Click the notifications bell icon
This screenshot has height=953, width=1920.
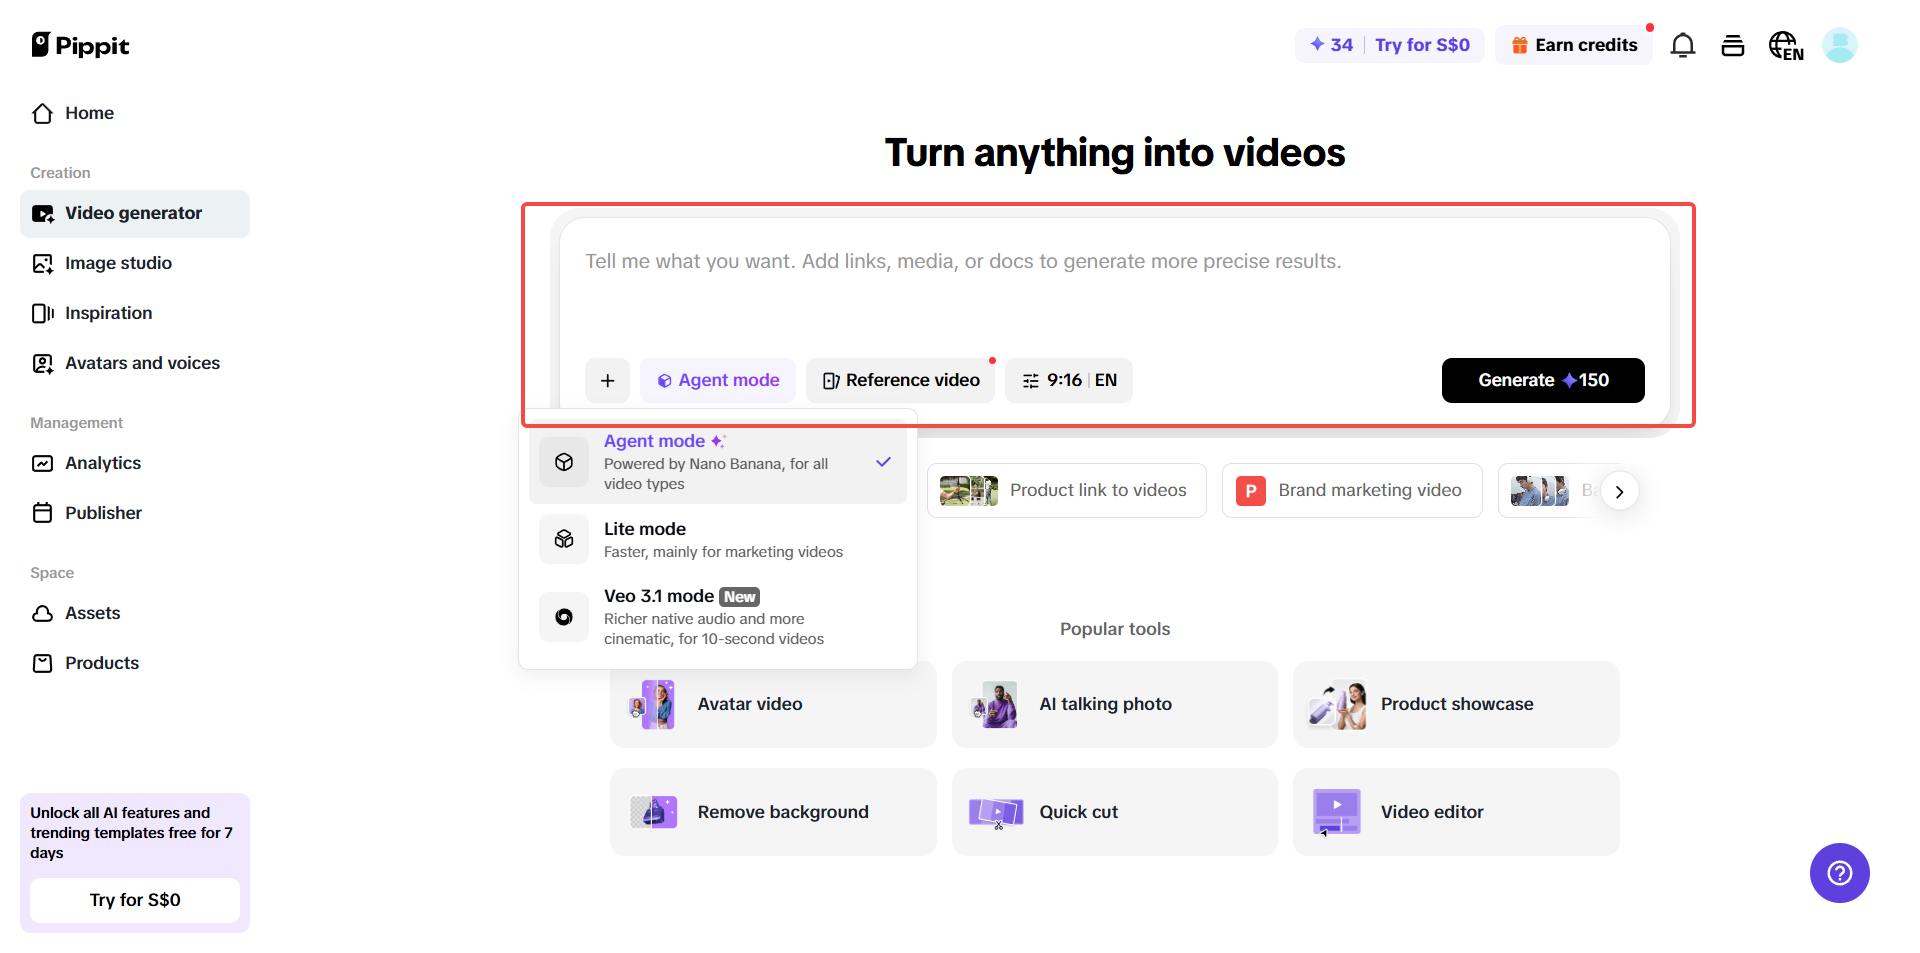click(1683, 45)
